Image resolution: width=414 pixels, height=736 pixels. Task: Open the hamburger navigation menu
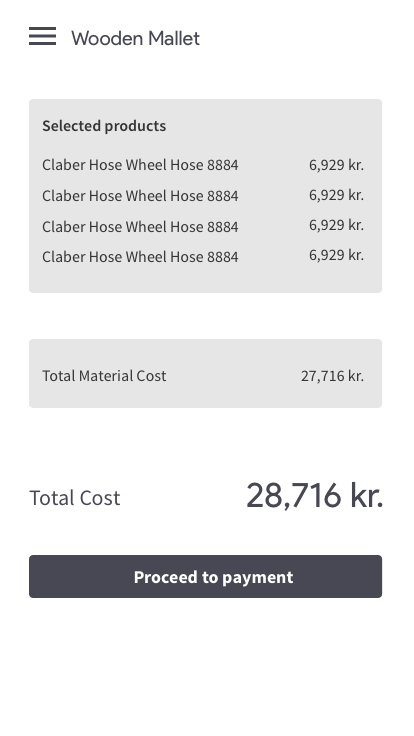42,36
